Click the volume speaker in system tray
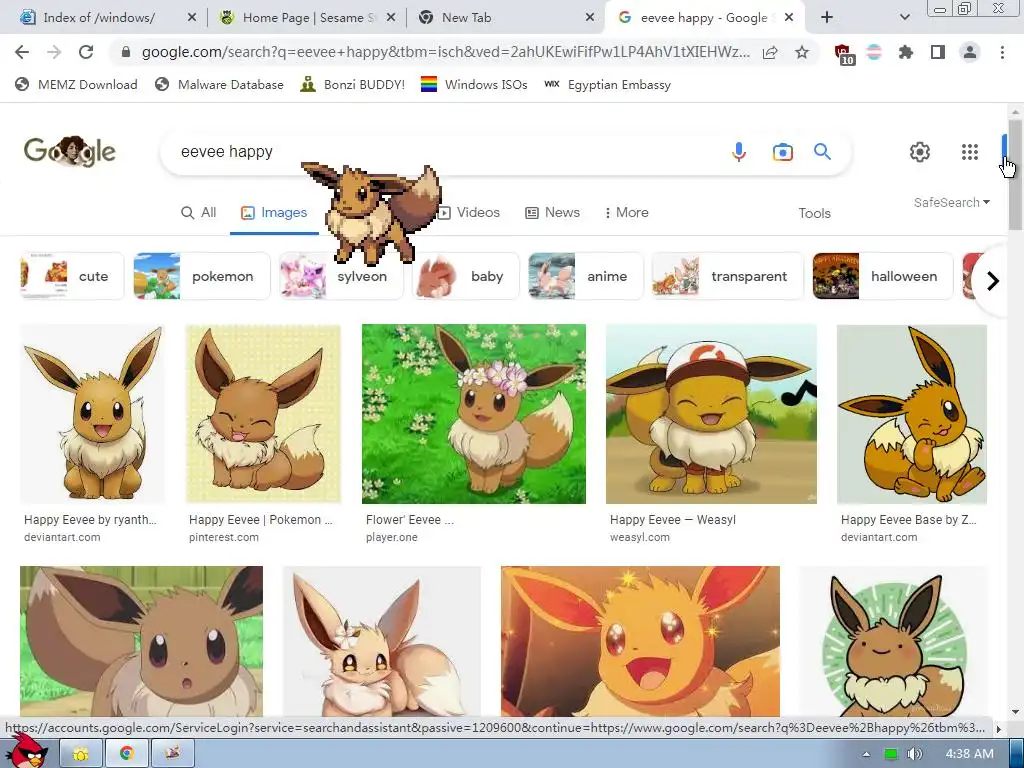The height and width of the screenshot is (768, 1024). pyautogui.click(x=915, y=754)
